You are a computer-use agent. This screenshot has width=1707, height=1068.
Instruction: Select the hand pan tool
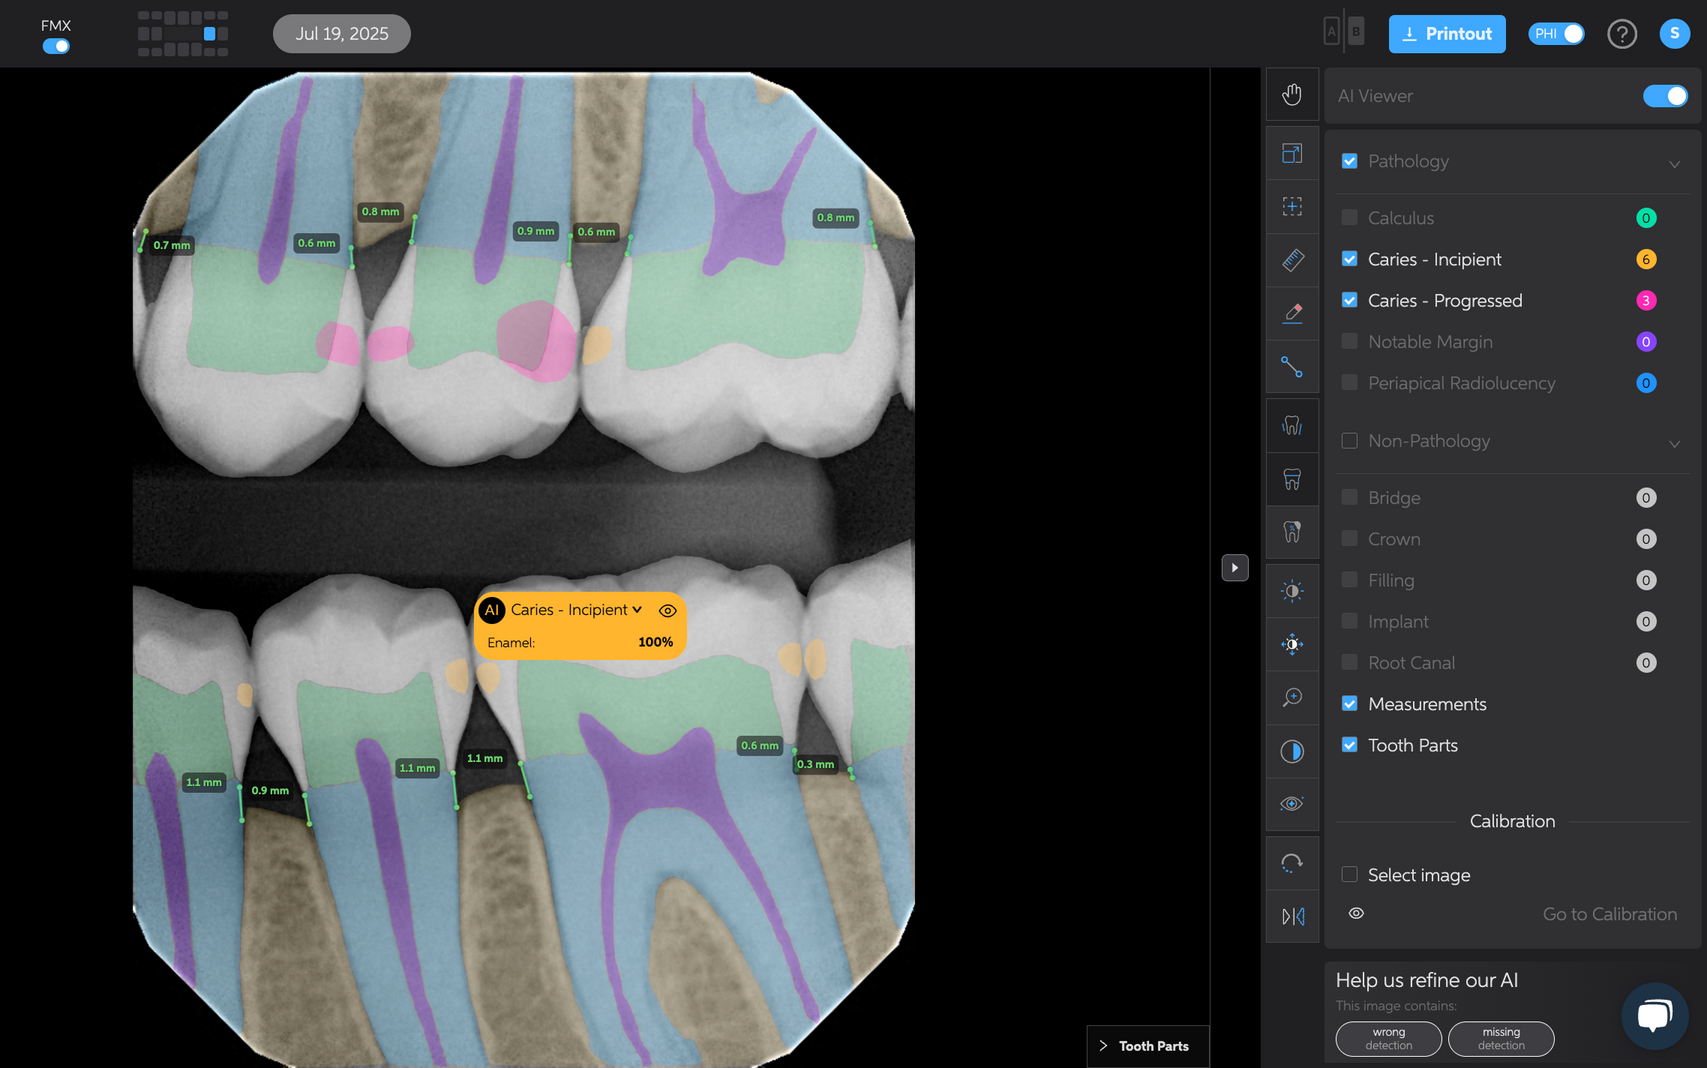coord(1292,95)
